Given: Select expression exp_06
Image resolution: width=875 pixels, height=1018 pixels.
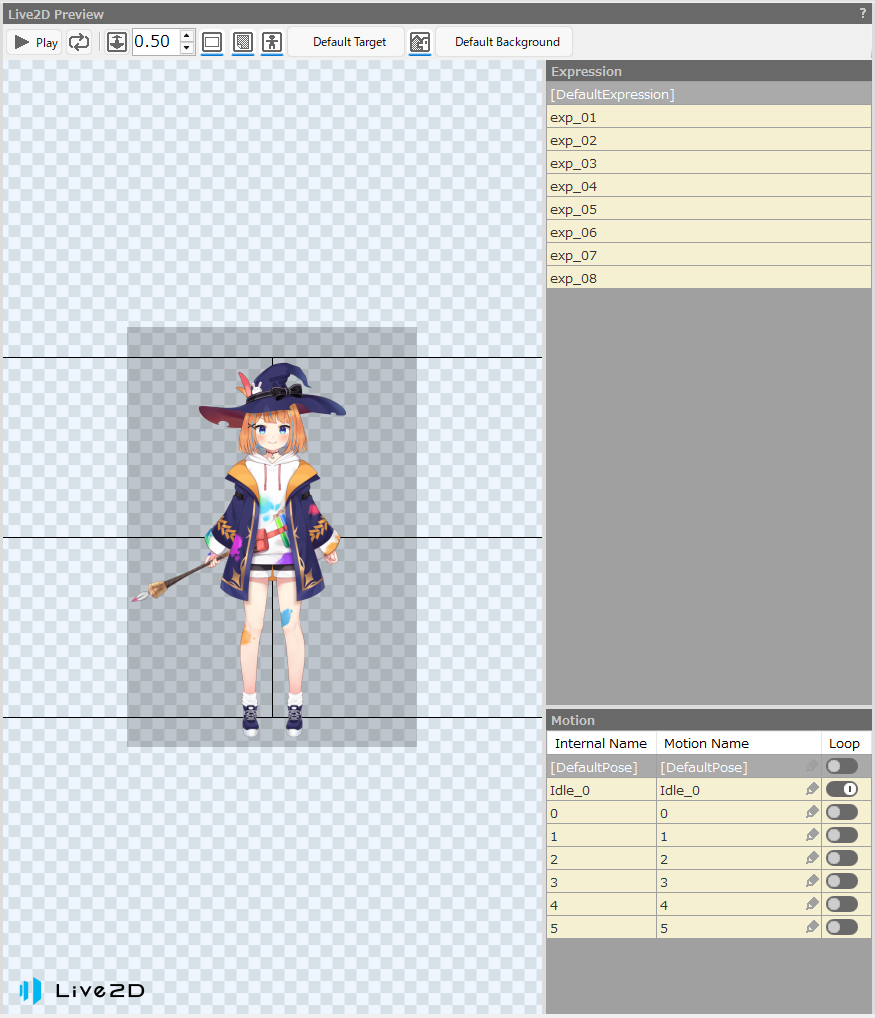Looking at the screenshot, I should click(x=709, y=232).
